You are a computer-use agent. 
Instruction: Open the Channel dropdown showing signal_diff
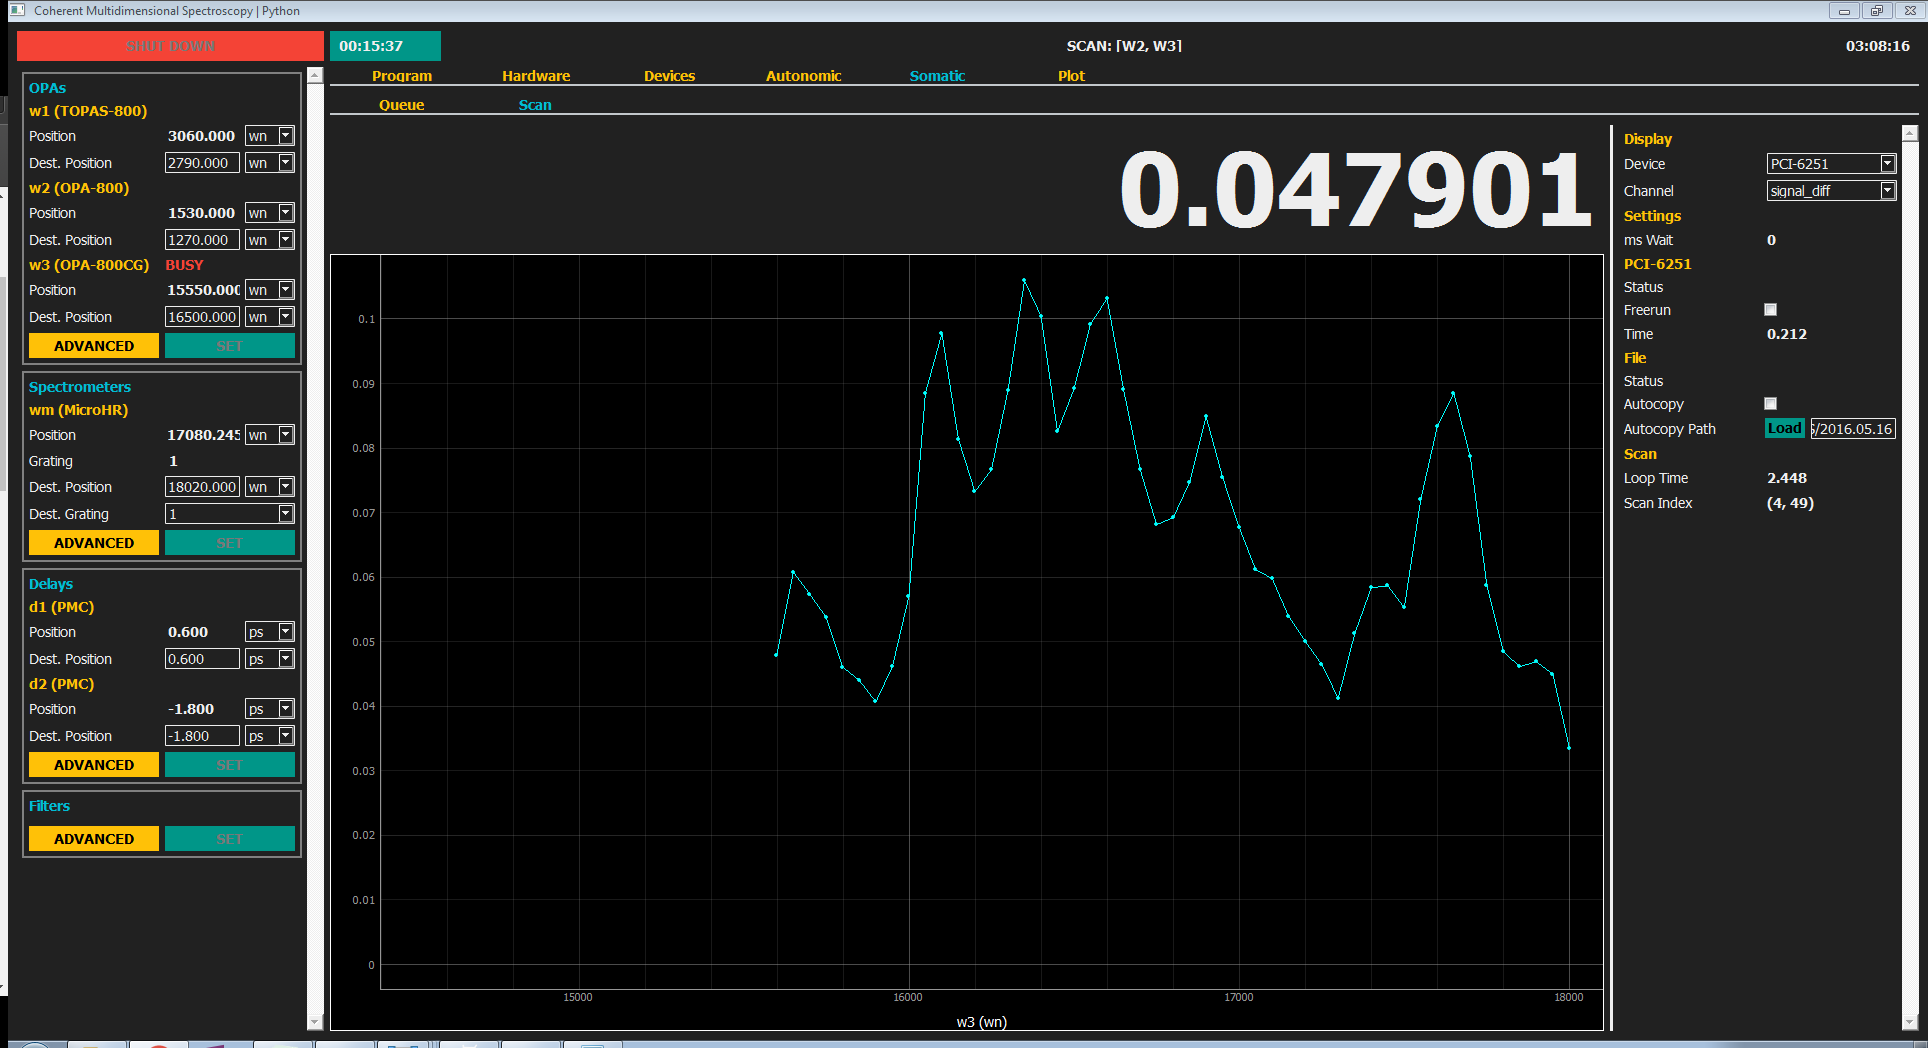coord(1887,191)
